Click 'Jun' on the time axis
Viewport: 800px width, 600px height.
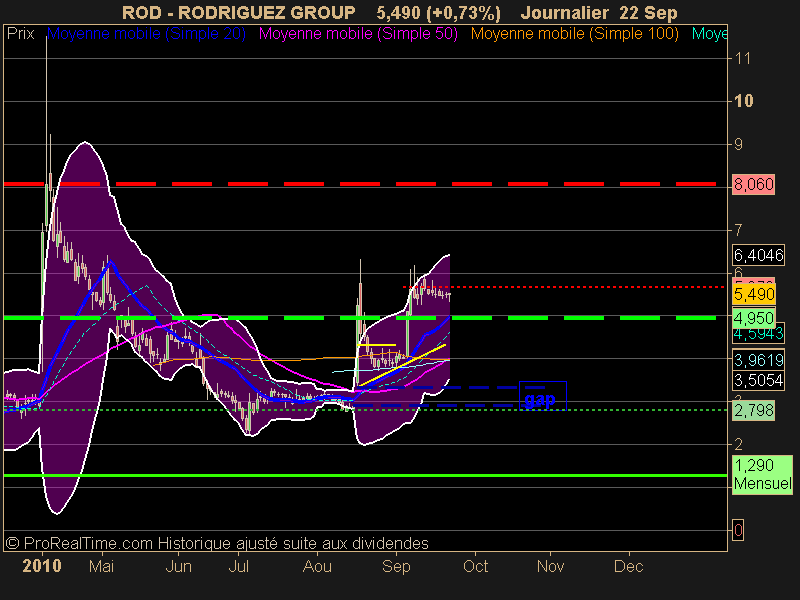click(179, 566)
